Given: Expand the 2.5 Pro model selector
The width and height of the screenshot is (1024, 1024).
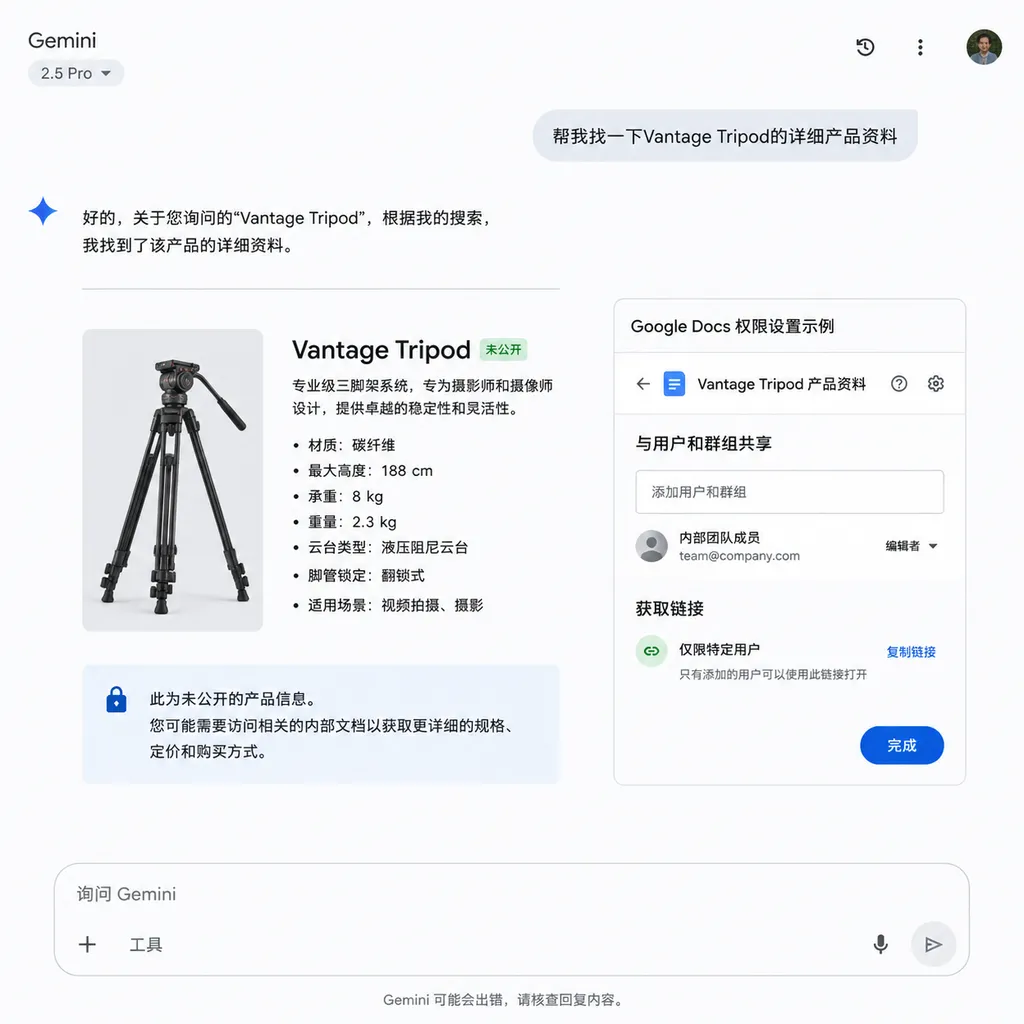Looking at the screenshot, I should 76,73.
